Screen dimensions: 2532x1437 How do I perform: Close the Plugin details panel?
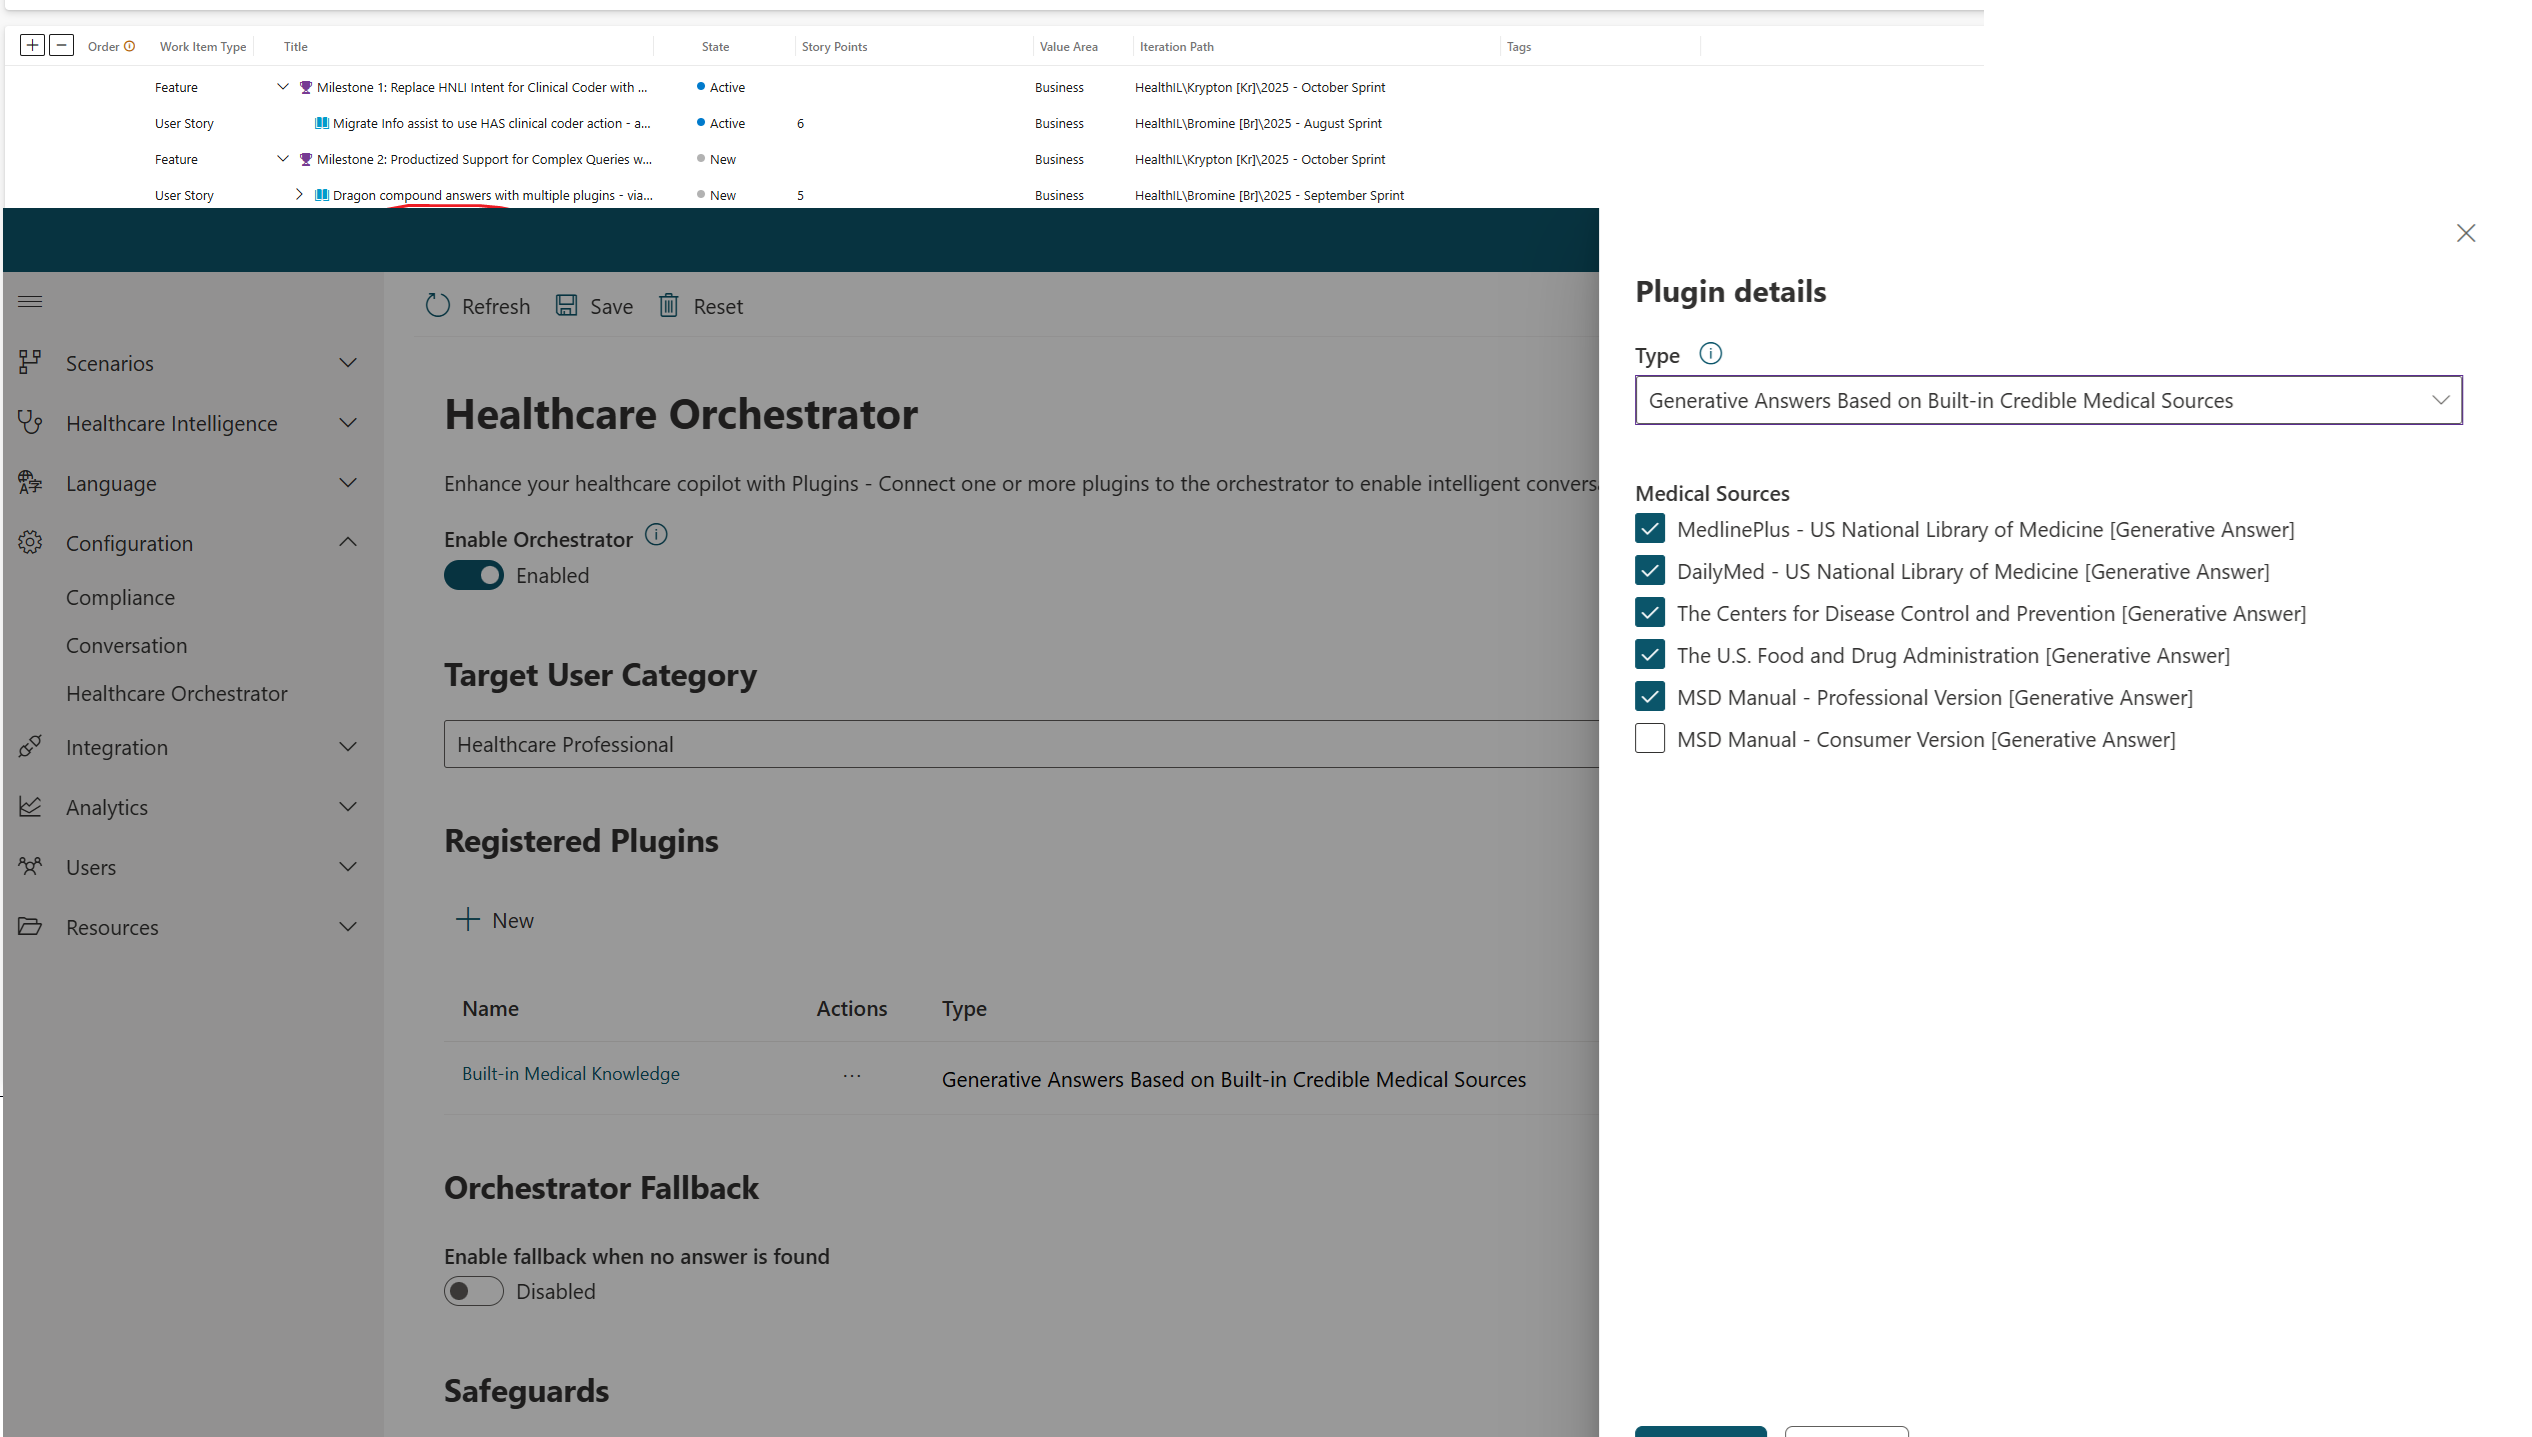coord(2466,233)
